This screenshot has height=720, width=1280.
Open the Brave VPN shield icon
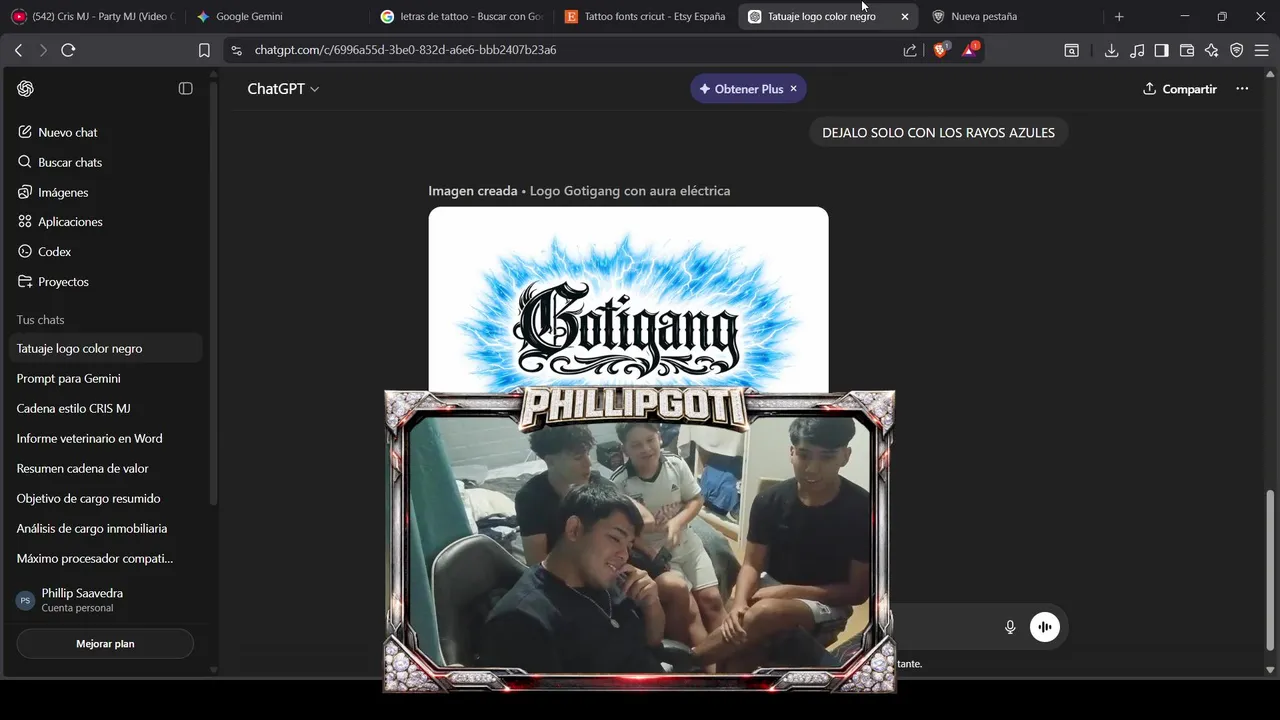[1237, 50]
